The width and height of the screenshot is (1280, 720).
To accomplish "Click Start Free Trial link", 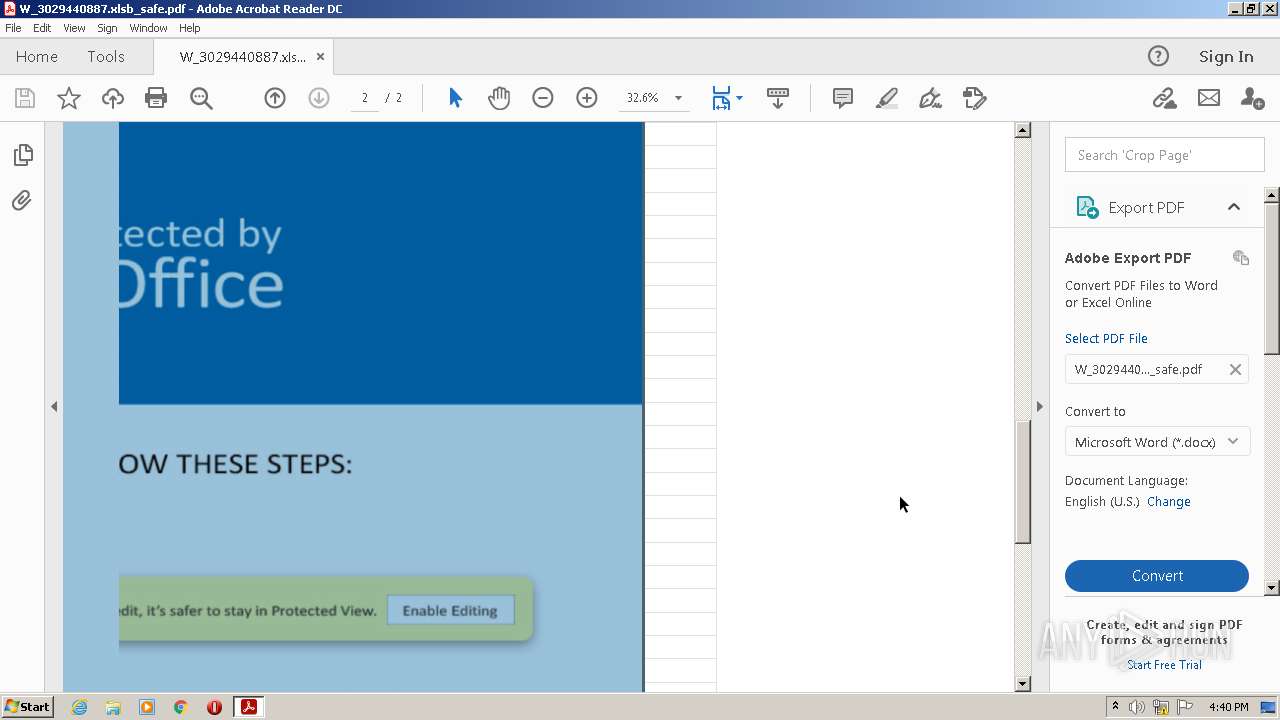I will pos(1164,665).
